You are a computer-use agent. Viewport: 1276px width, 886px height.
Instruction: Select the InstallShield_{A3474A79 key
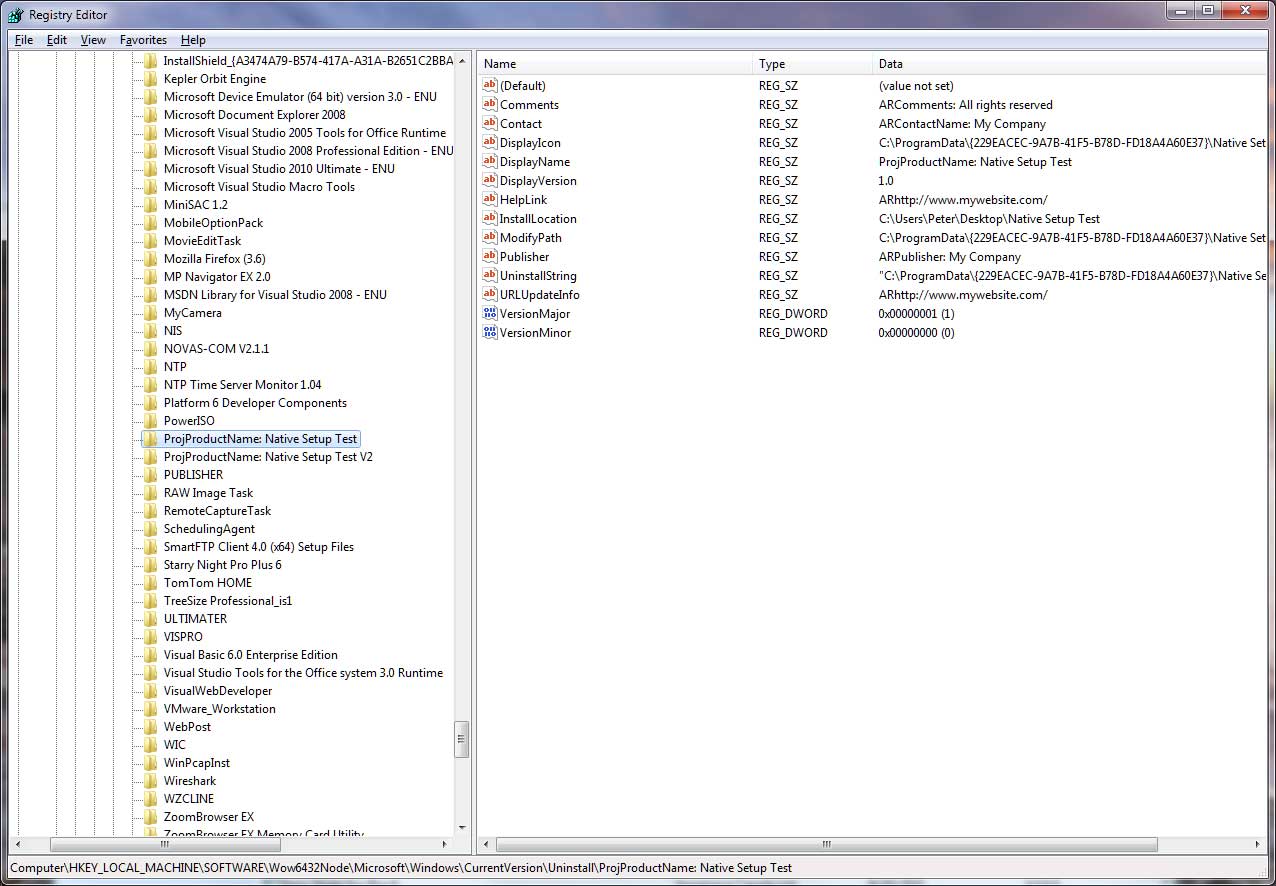(308, 61)
